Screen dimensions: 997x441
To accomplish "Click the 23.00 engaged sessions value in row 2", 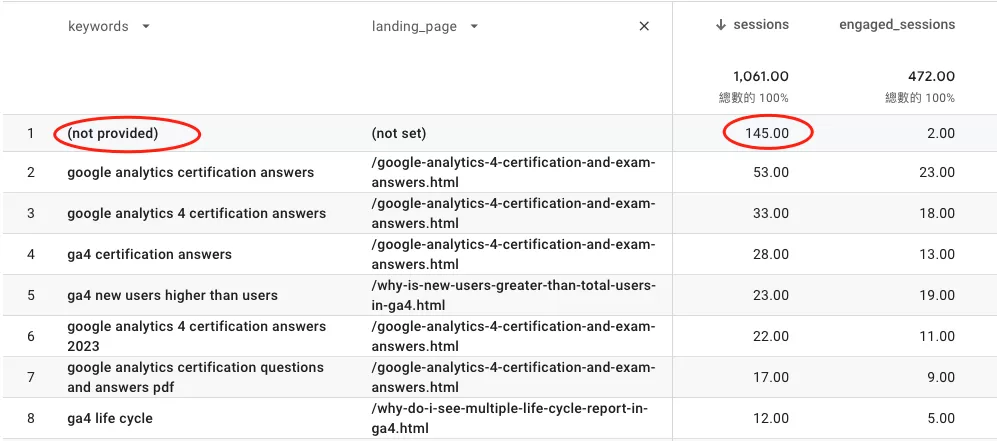I will tap(937, 172).
